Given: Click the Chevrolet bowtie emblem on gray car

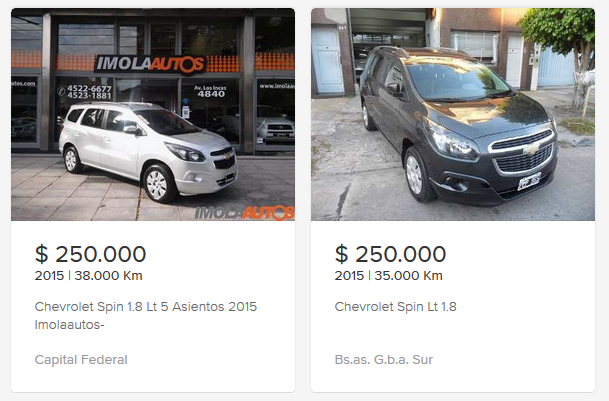Looking at the screenshot, I should [x=532, y=149].
